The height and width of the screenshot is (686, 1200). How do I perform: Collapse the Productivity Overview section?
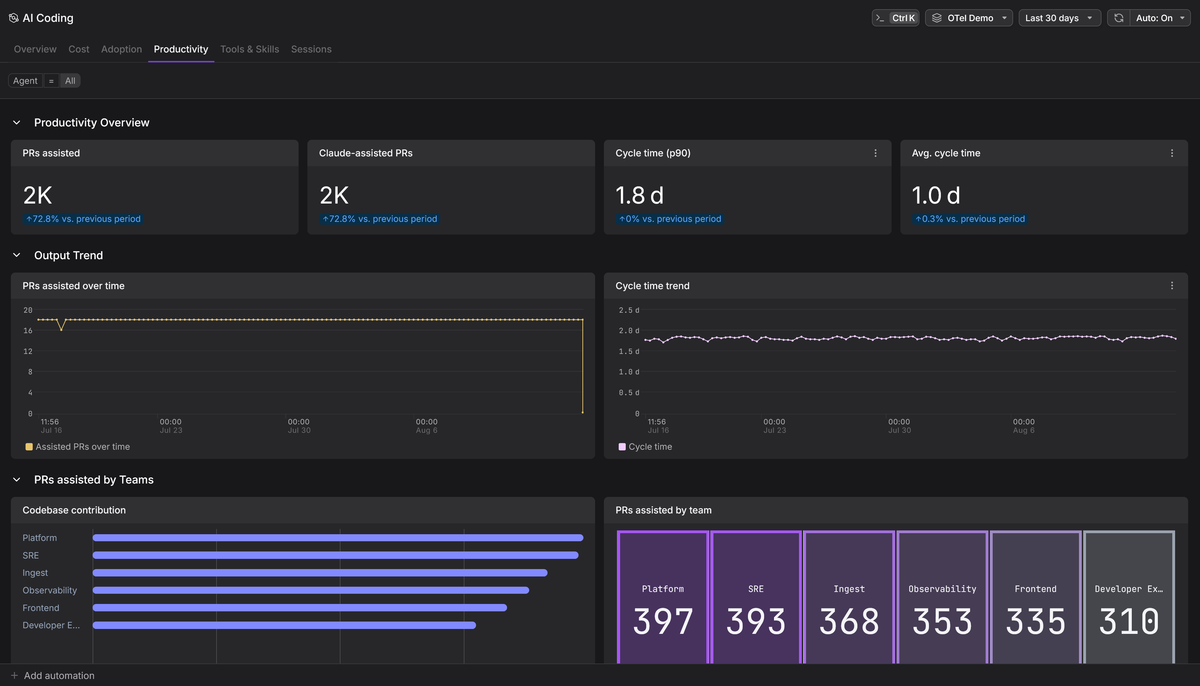click(x=16, y=123)
